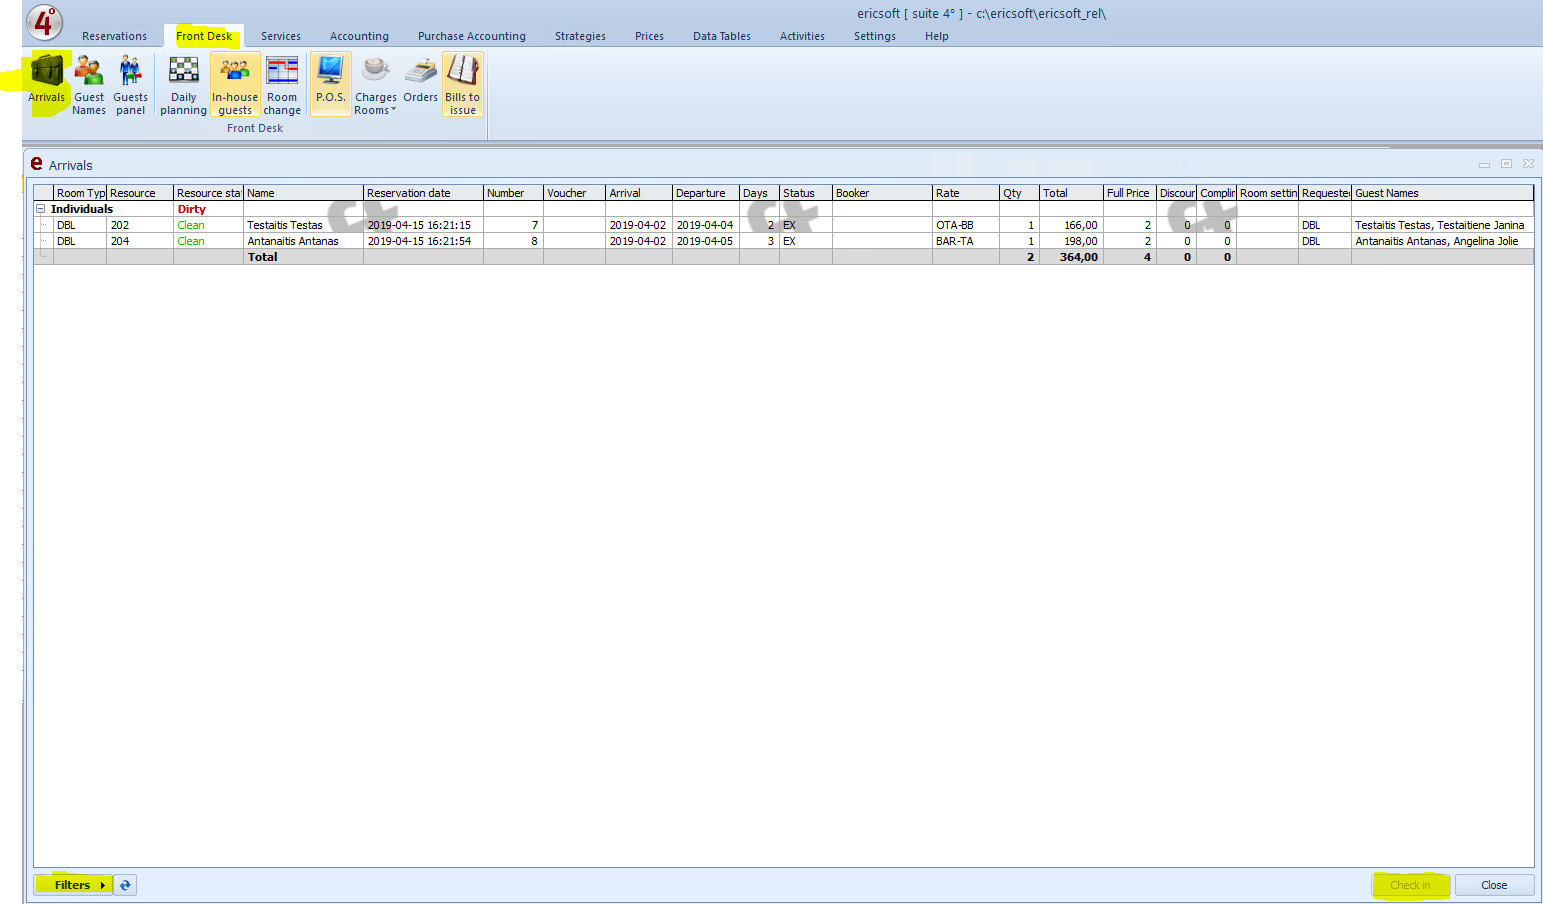Image resolution: width=1543 pixels, height=904 pixels.
Task: Sort by the Departure column header
Action: (704, 193)
